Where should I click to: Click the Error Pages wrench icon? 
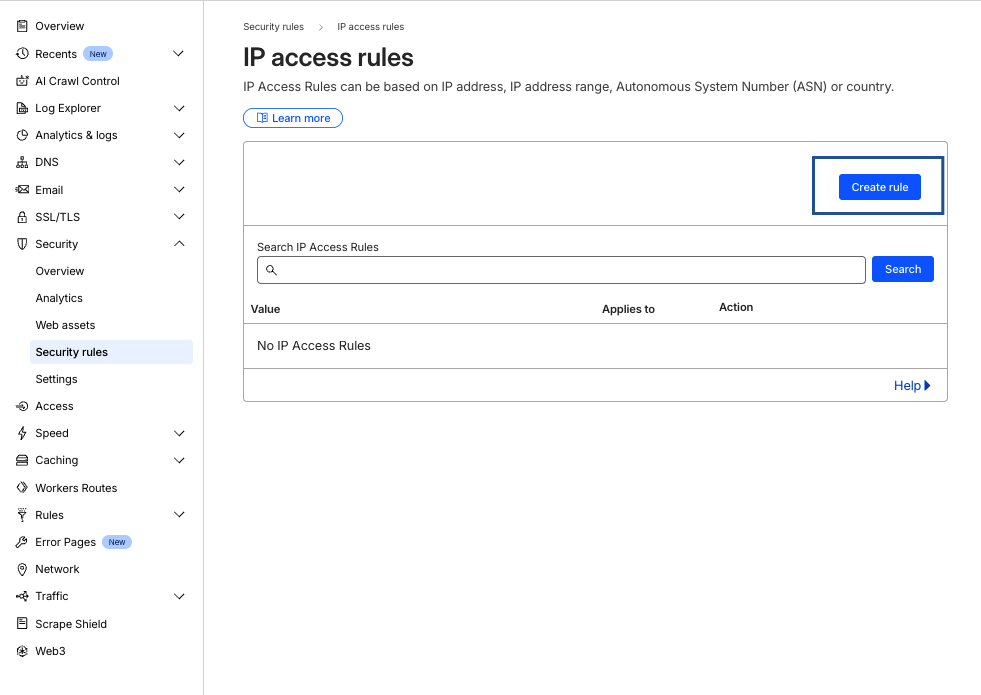click(22, 542)
